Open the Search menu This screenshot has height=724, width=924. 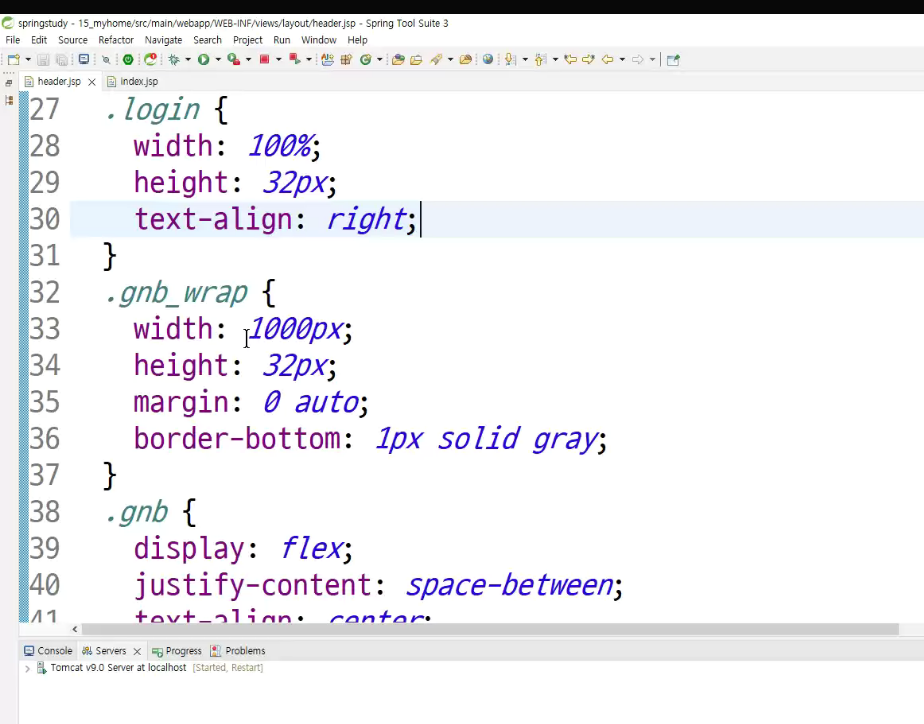207,40
